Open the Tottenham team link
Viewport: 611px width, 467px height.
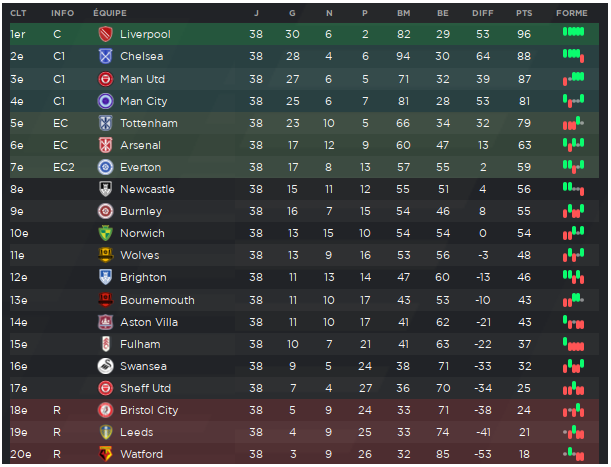149,123
